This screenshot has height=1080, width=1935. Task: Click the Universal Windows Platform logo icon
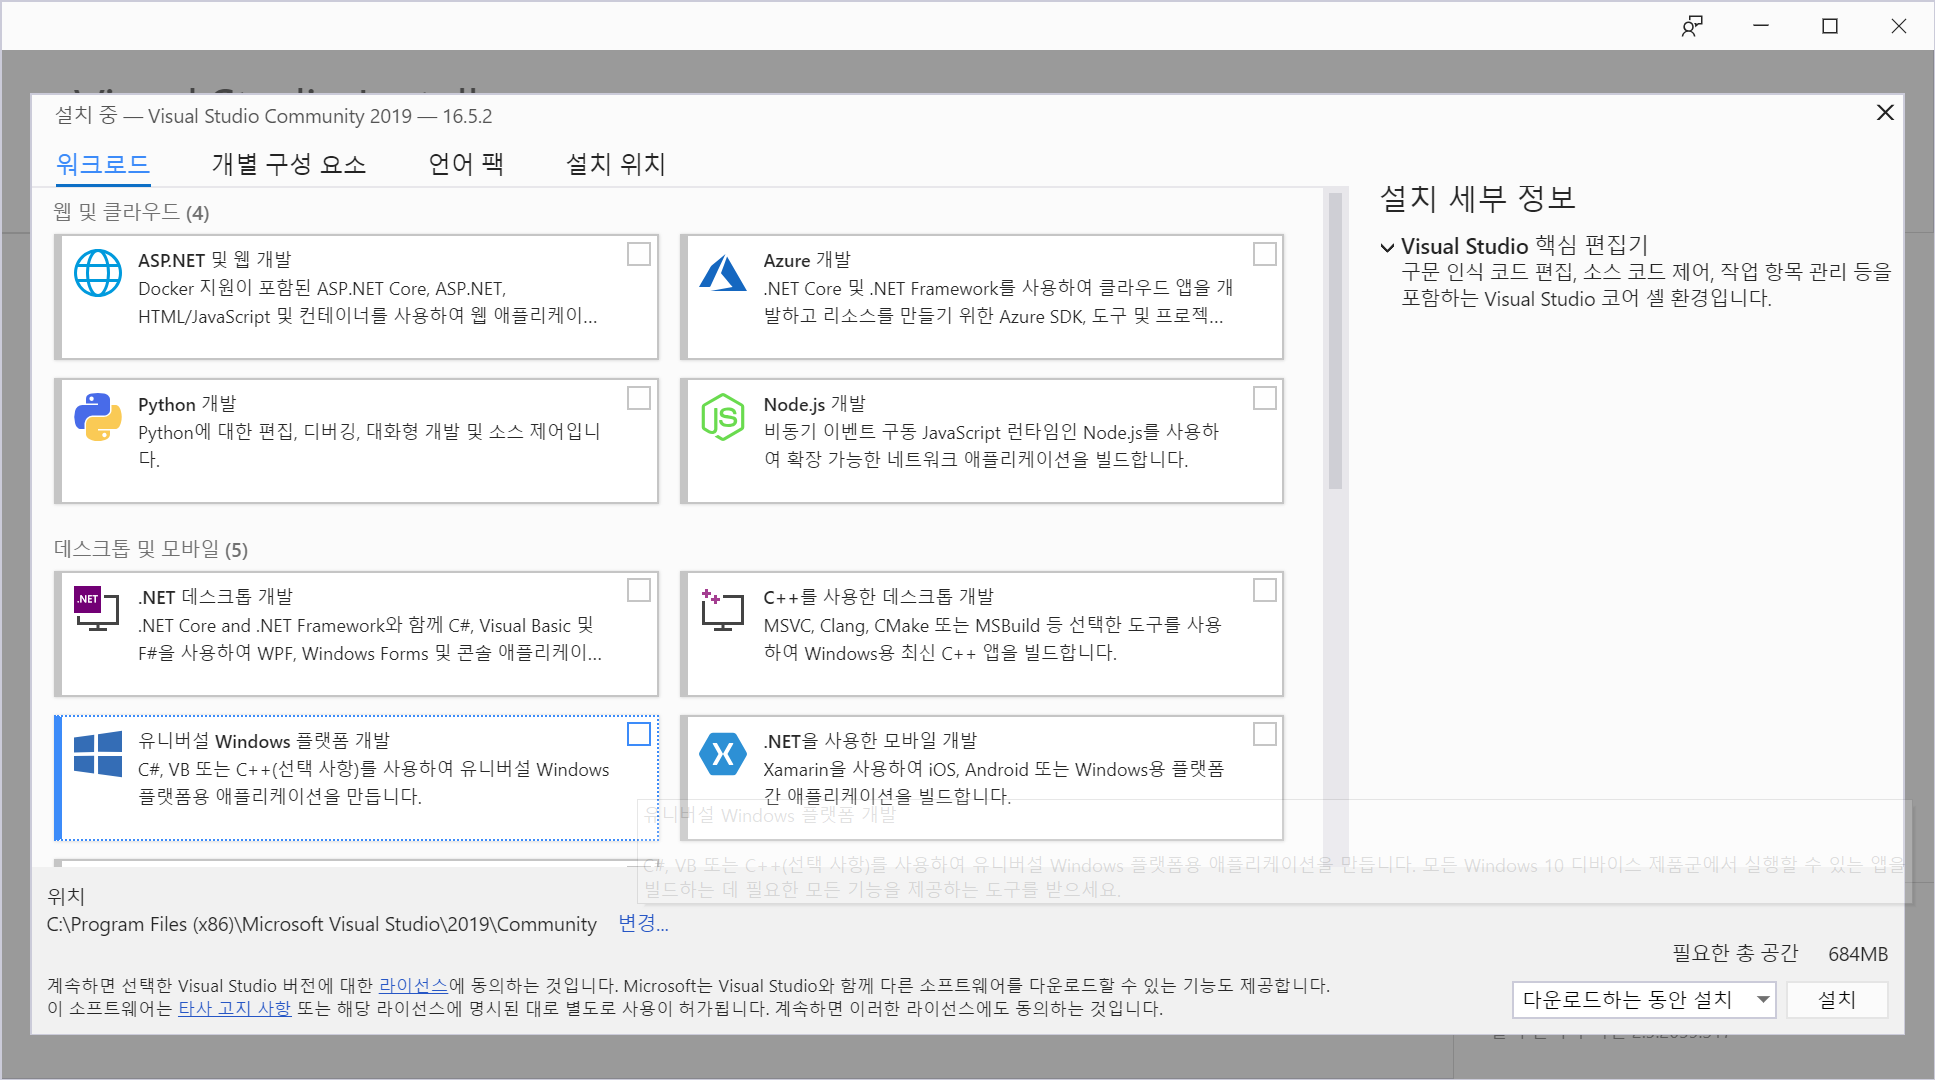pos(98,753)
